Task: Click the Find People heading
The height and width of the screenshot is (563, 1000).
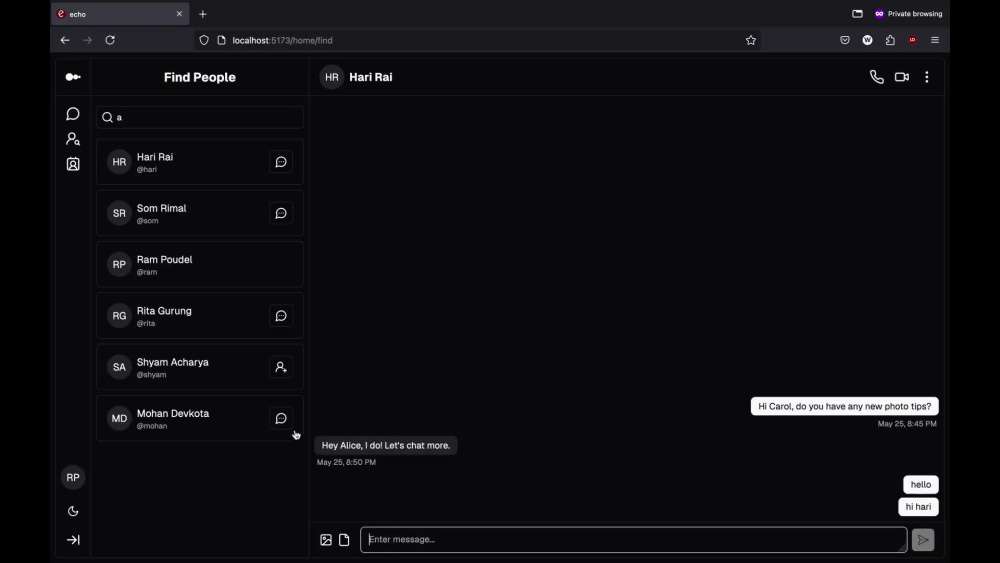Action: pyautogui.click(x=200, y=77)
